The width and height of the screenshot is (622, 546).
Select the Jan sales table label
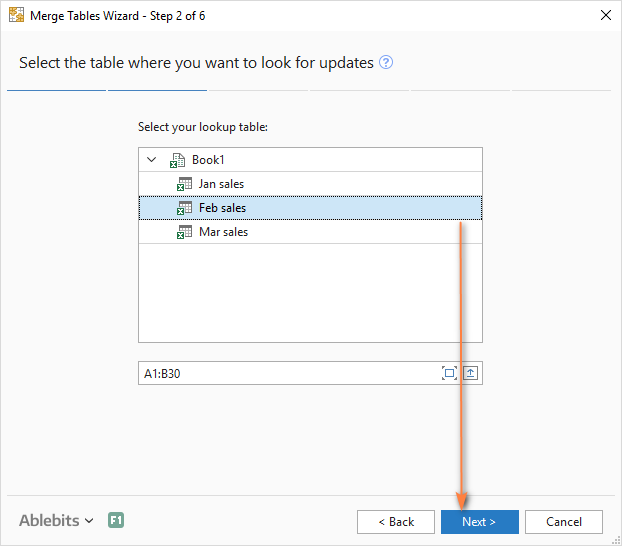coord(221,184)
